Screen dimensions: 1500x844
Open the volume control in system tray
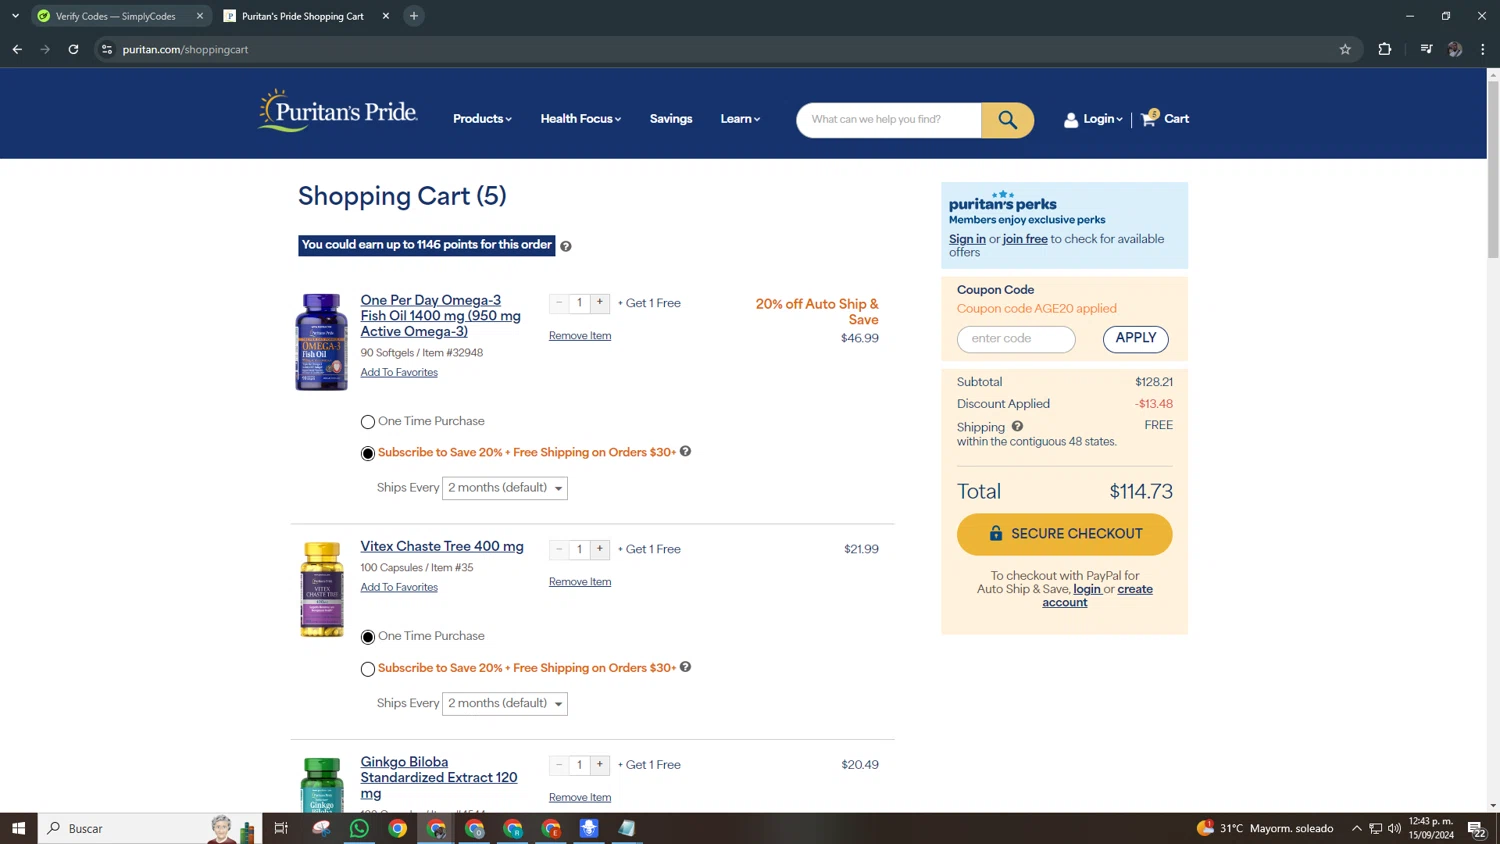click(1394, 828)
